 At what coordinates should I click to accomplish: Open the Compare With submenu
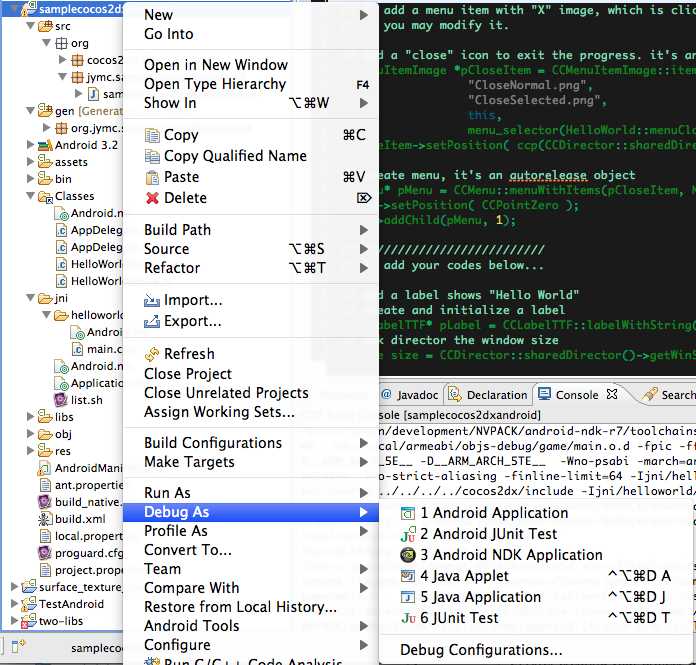point(251,588)
